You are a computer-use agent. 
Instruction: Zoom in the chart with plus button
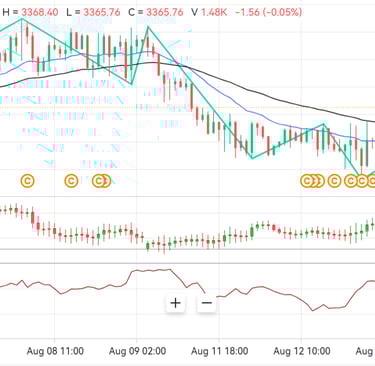[175, 303]
